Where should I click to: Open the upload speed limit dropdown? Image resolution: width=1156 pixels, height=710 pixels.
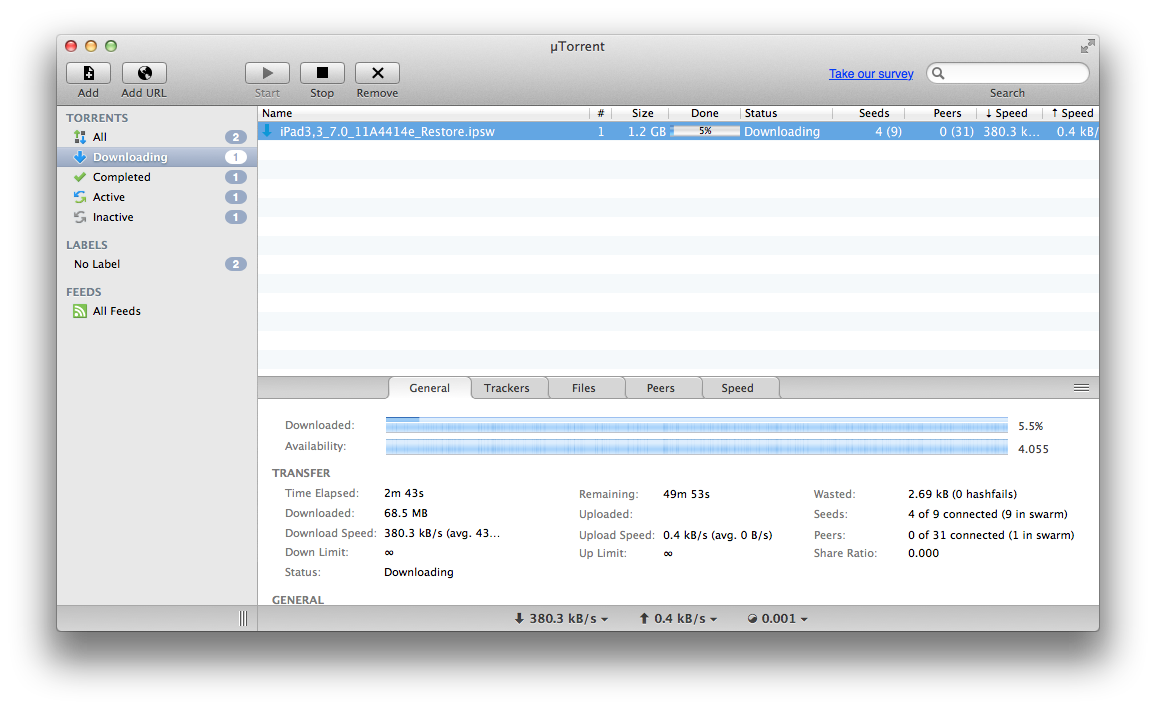(x=678, y=619)
